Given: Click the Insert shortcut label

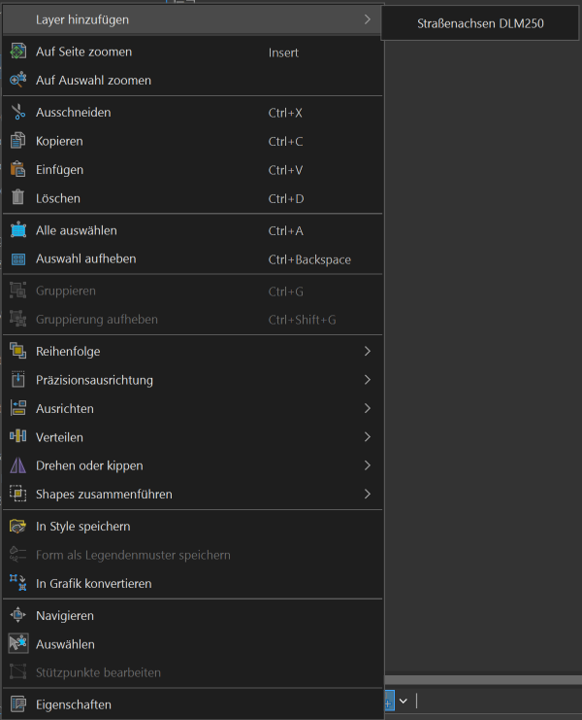Looking at the screenshot, I should click(283, 53).
